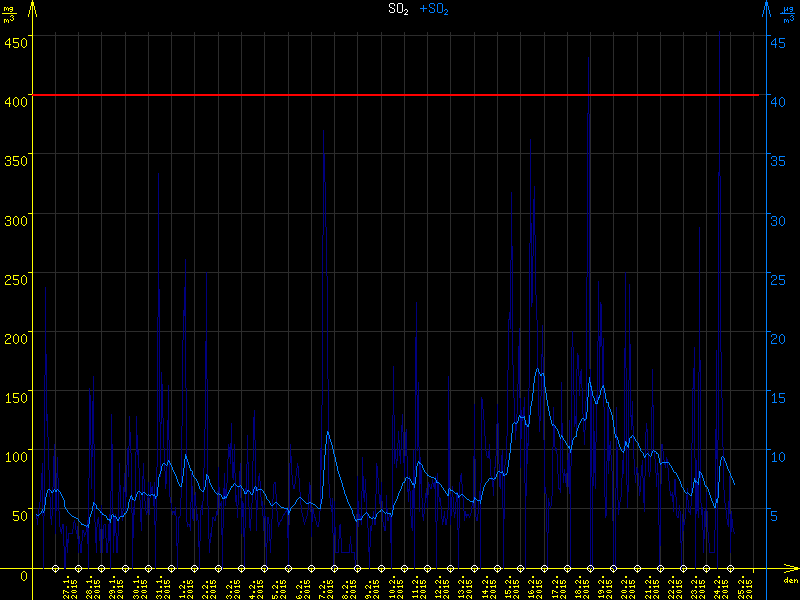
Task: Click the 450 value on left axis
Action: [15, 42]
